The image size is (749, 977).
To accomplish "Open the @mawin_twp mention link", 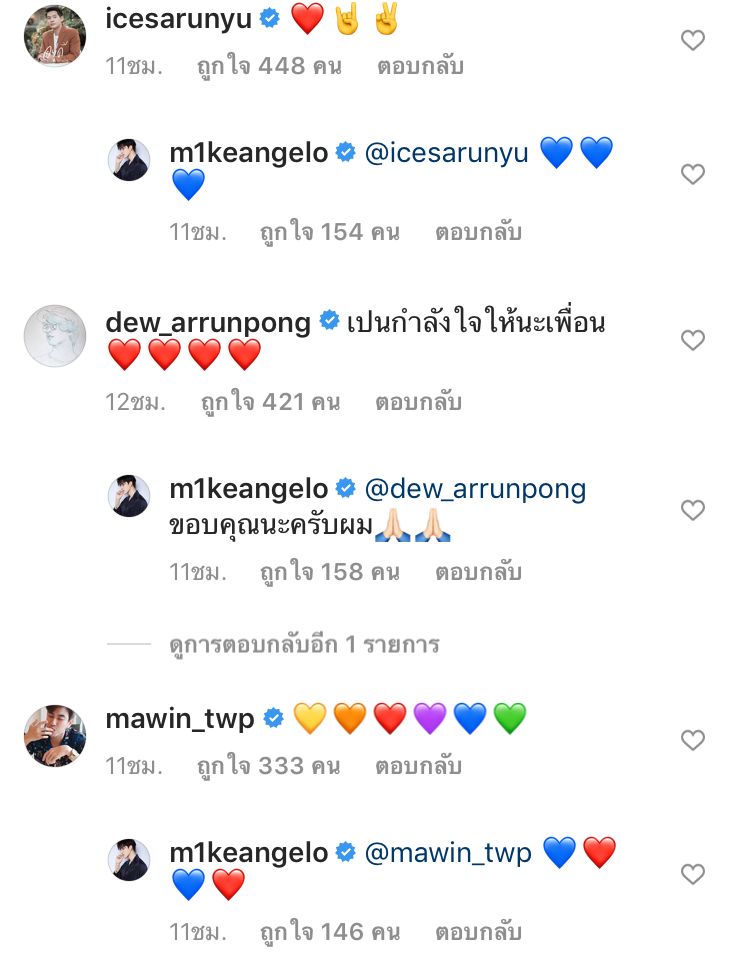I will click(x=448, y=854).
